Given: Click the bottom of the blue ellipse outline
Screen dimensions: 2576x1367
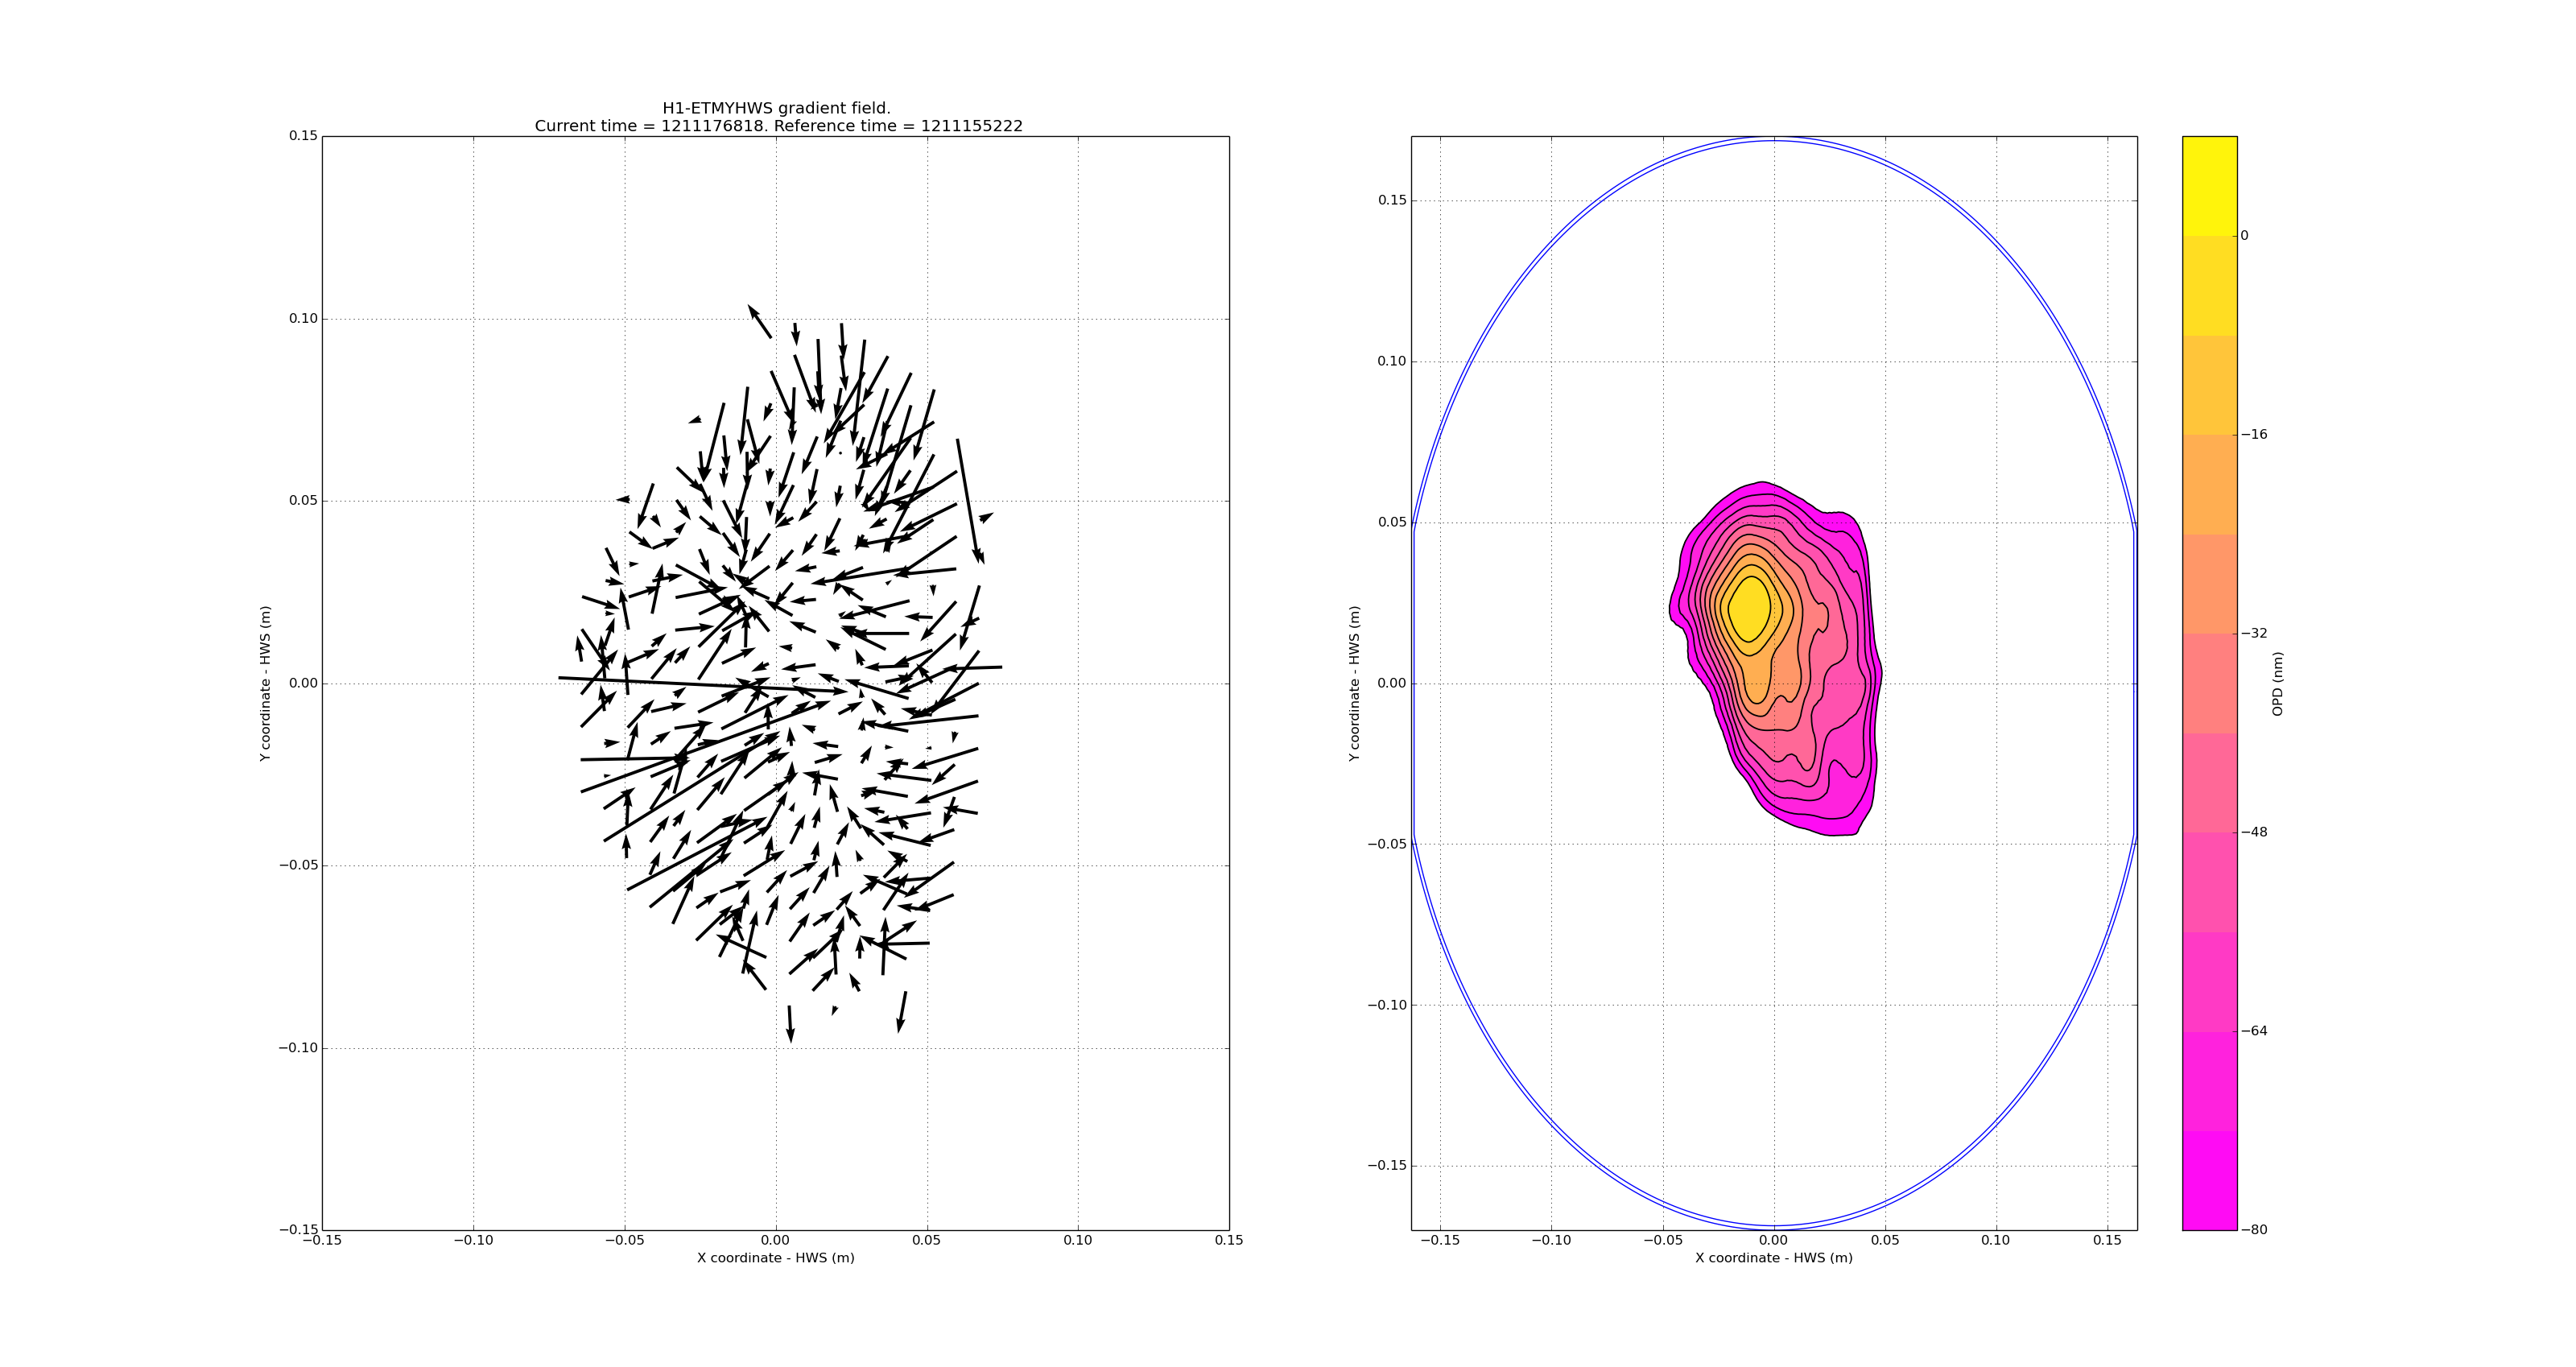Looking at the screenshot, I should click(x=1774, y=1225).
